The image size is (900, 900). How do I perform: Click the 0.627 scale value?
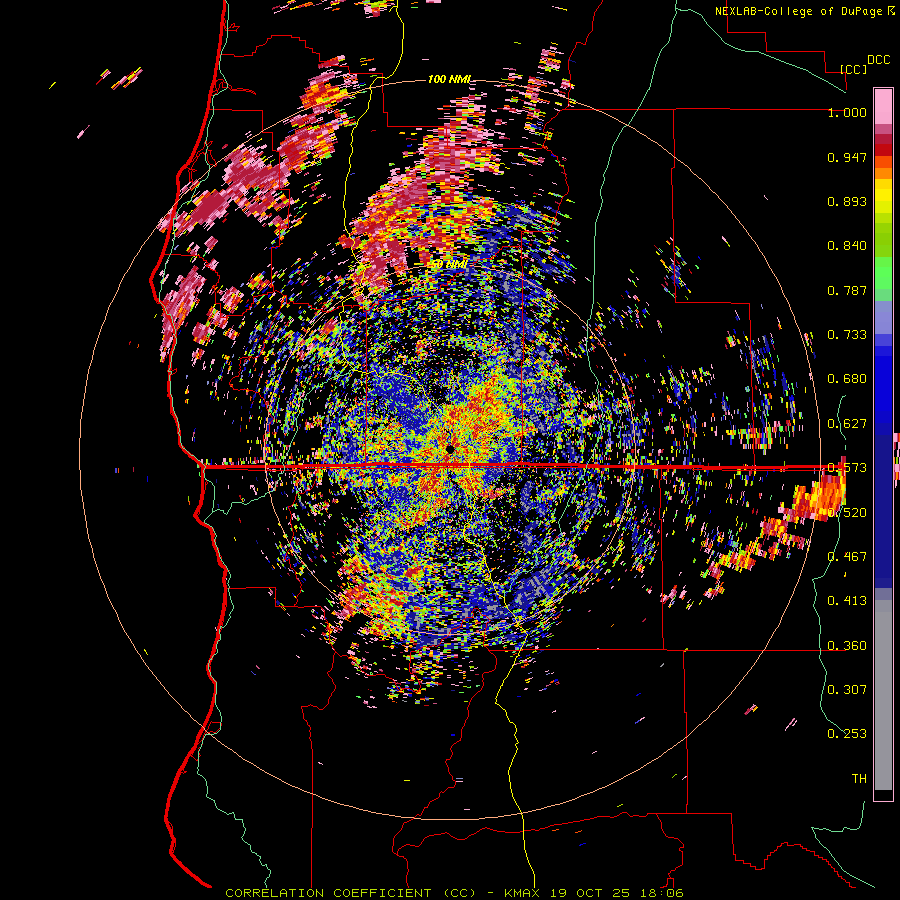coord(847,424)
